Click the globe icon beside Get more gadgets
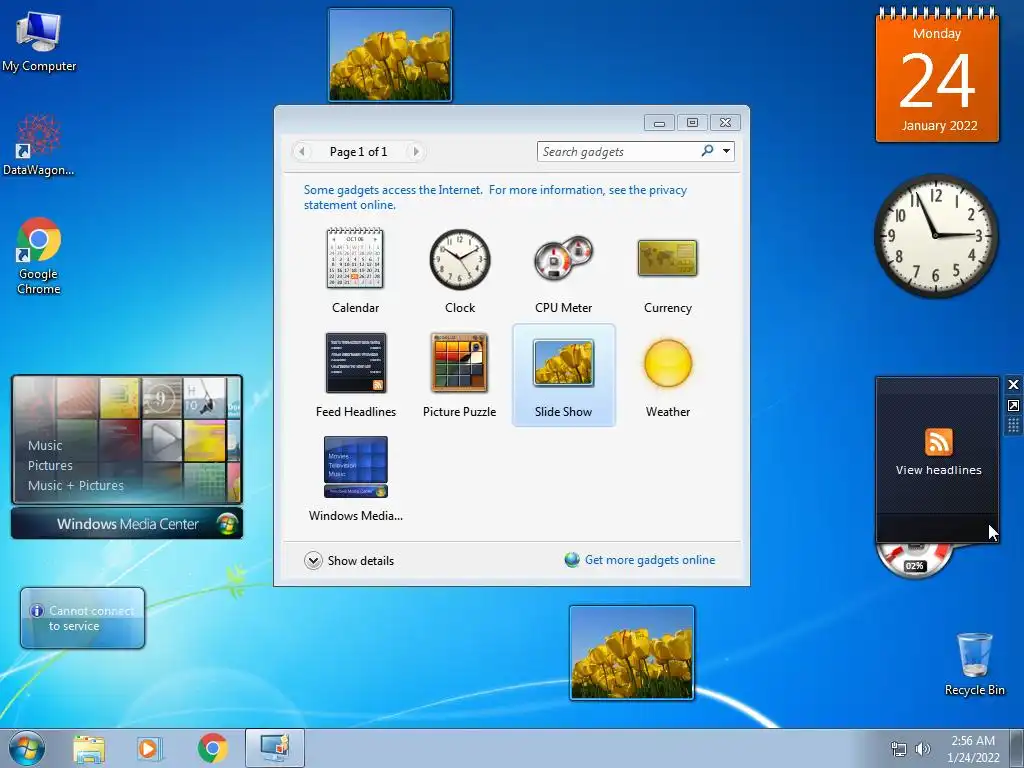The width and height of the screenshot is (1024, 768). click(x=572, y=560)
